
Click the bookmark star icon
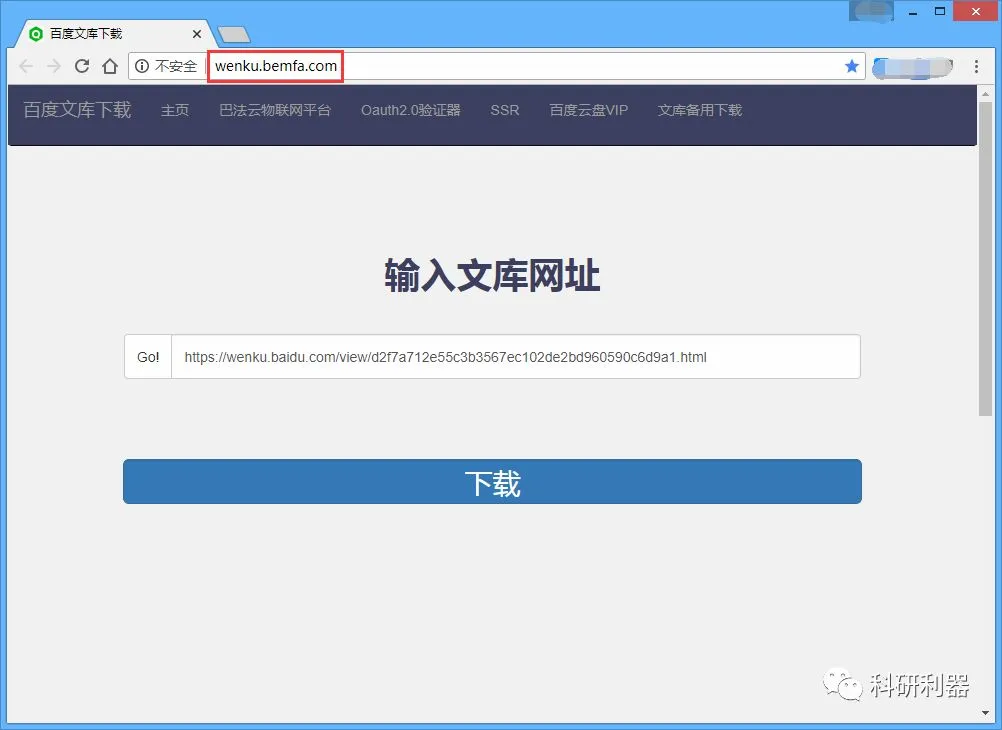point(851,66)
